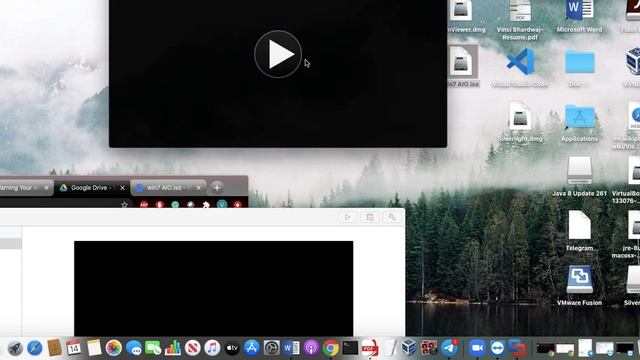The image size is (640, 360).
Task: Open Safari from the Dock
Action: click(x=35, y=348)
